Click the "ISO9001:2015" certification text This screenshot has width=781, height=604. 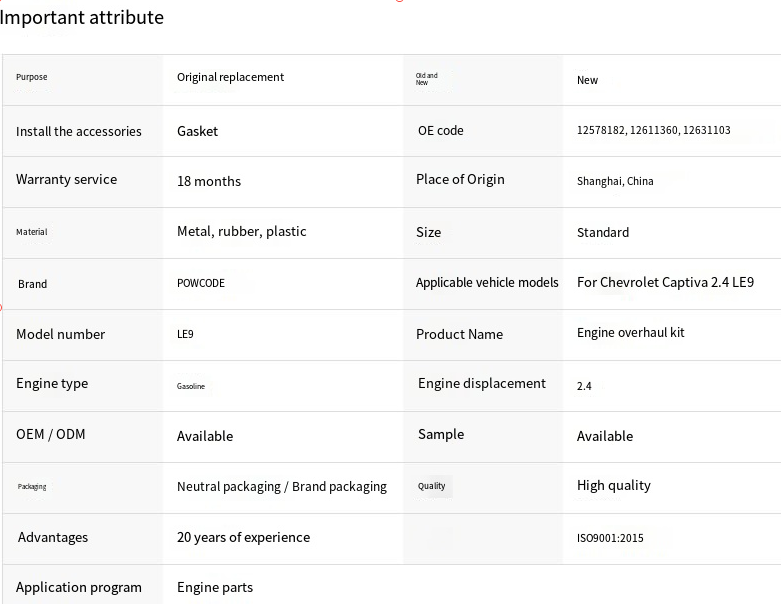610,538
